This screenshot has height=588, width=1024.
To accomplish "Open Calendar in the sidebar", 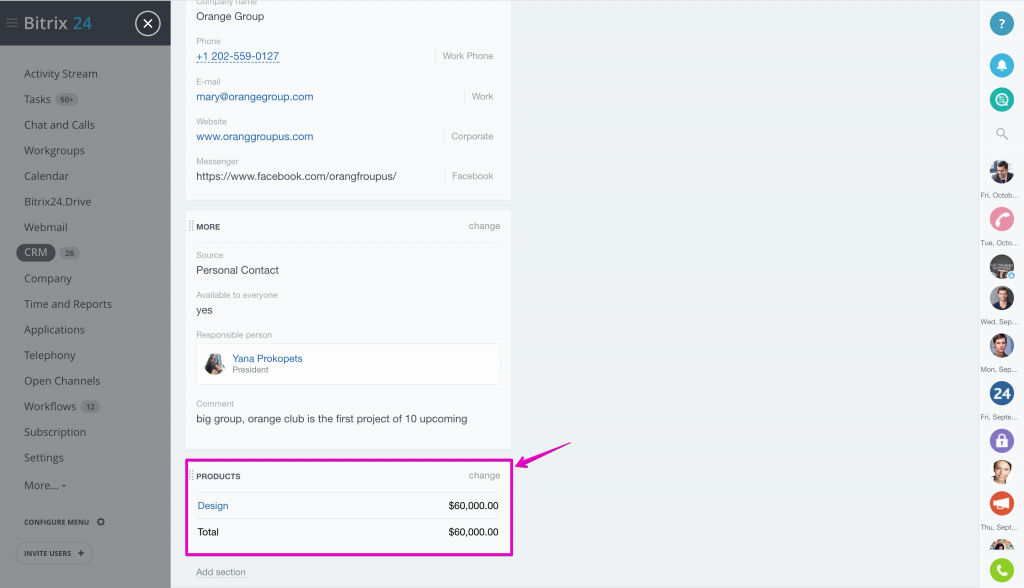I will 46,176.
